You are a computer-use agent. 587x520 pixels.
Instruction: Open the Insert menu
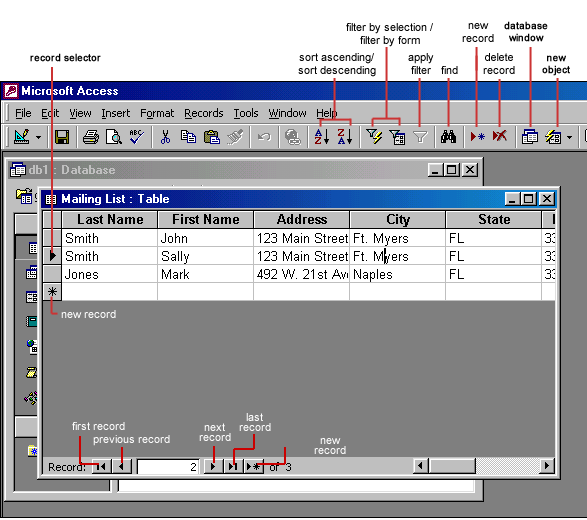(x=116, y=113)
